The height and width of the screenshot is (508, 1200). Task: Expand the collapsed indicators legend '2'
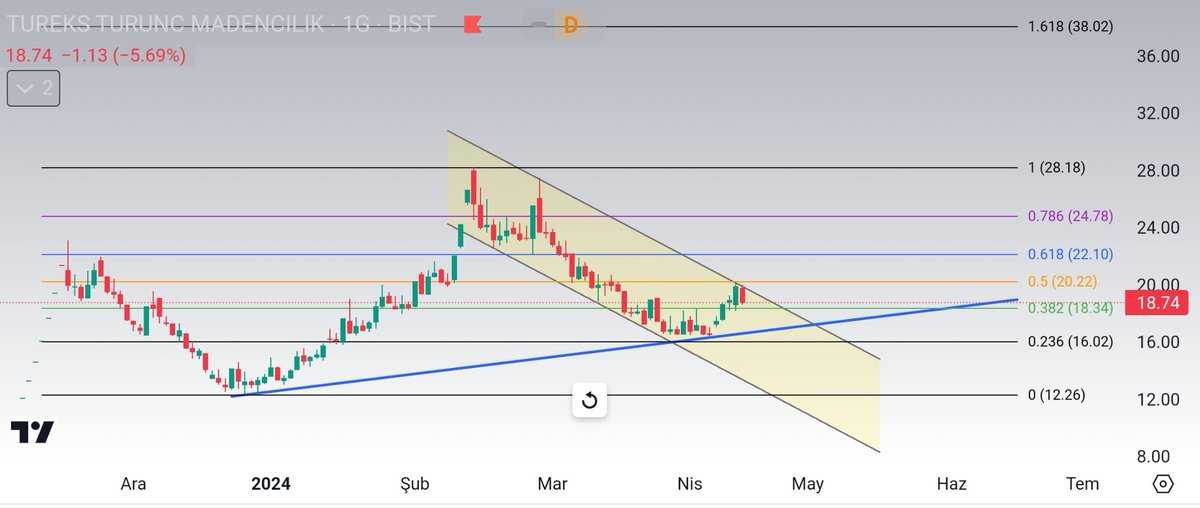33,89
